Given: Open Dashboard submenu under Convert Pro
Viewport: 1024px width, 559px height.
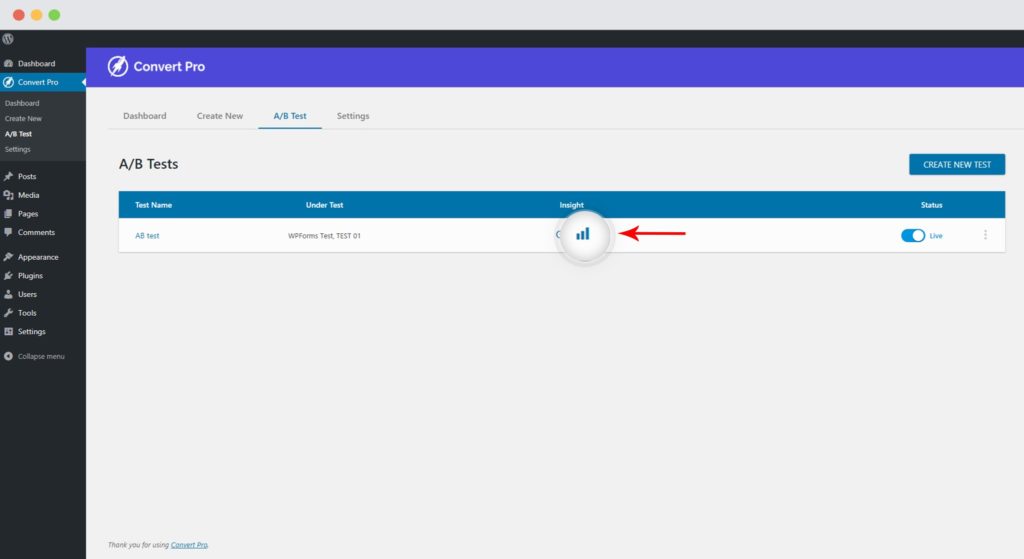Looking at the screenshot, I should pos(22,103).
